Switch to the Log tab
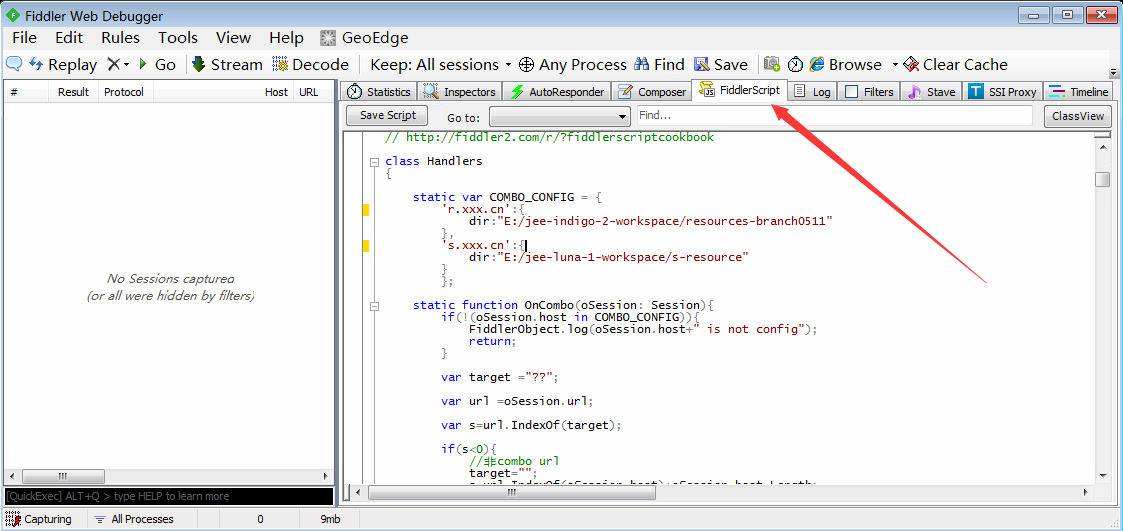 click(x=812, y=92)
